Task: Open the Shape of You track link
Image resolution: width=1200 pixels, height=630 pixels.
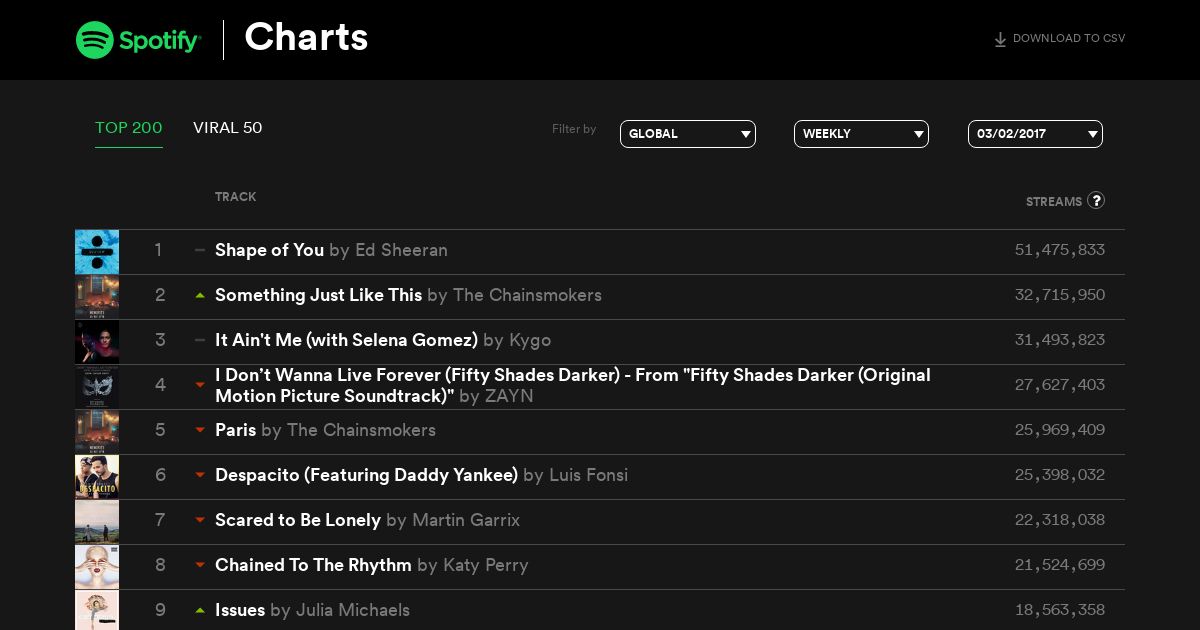Action: coord(269,250)
